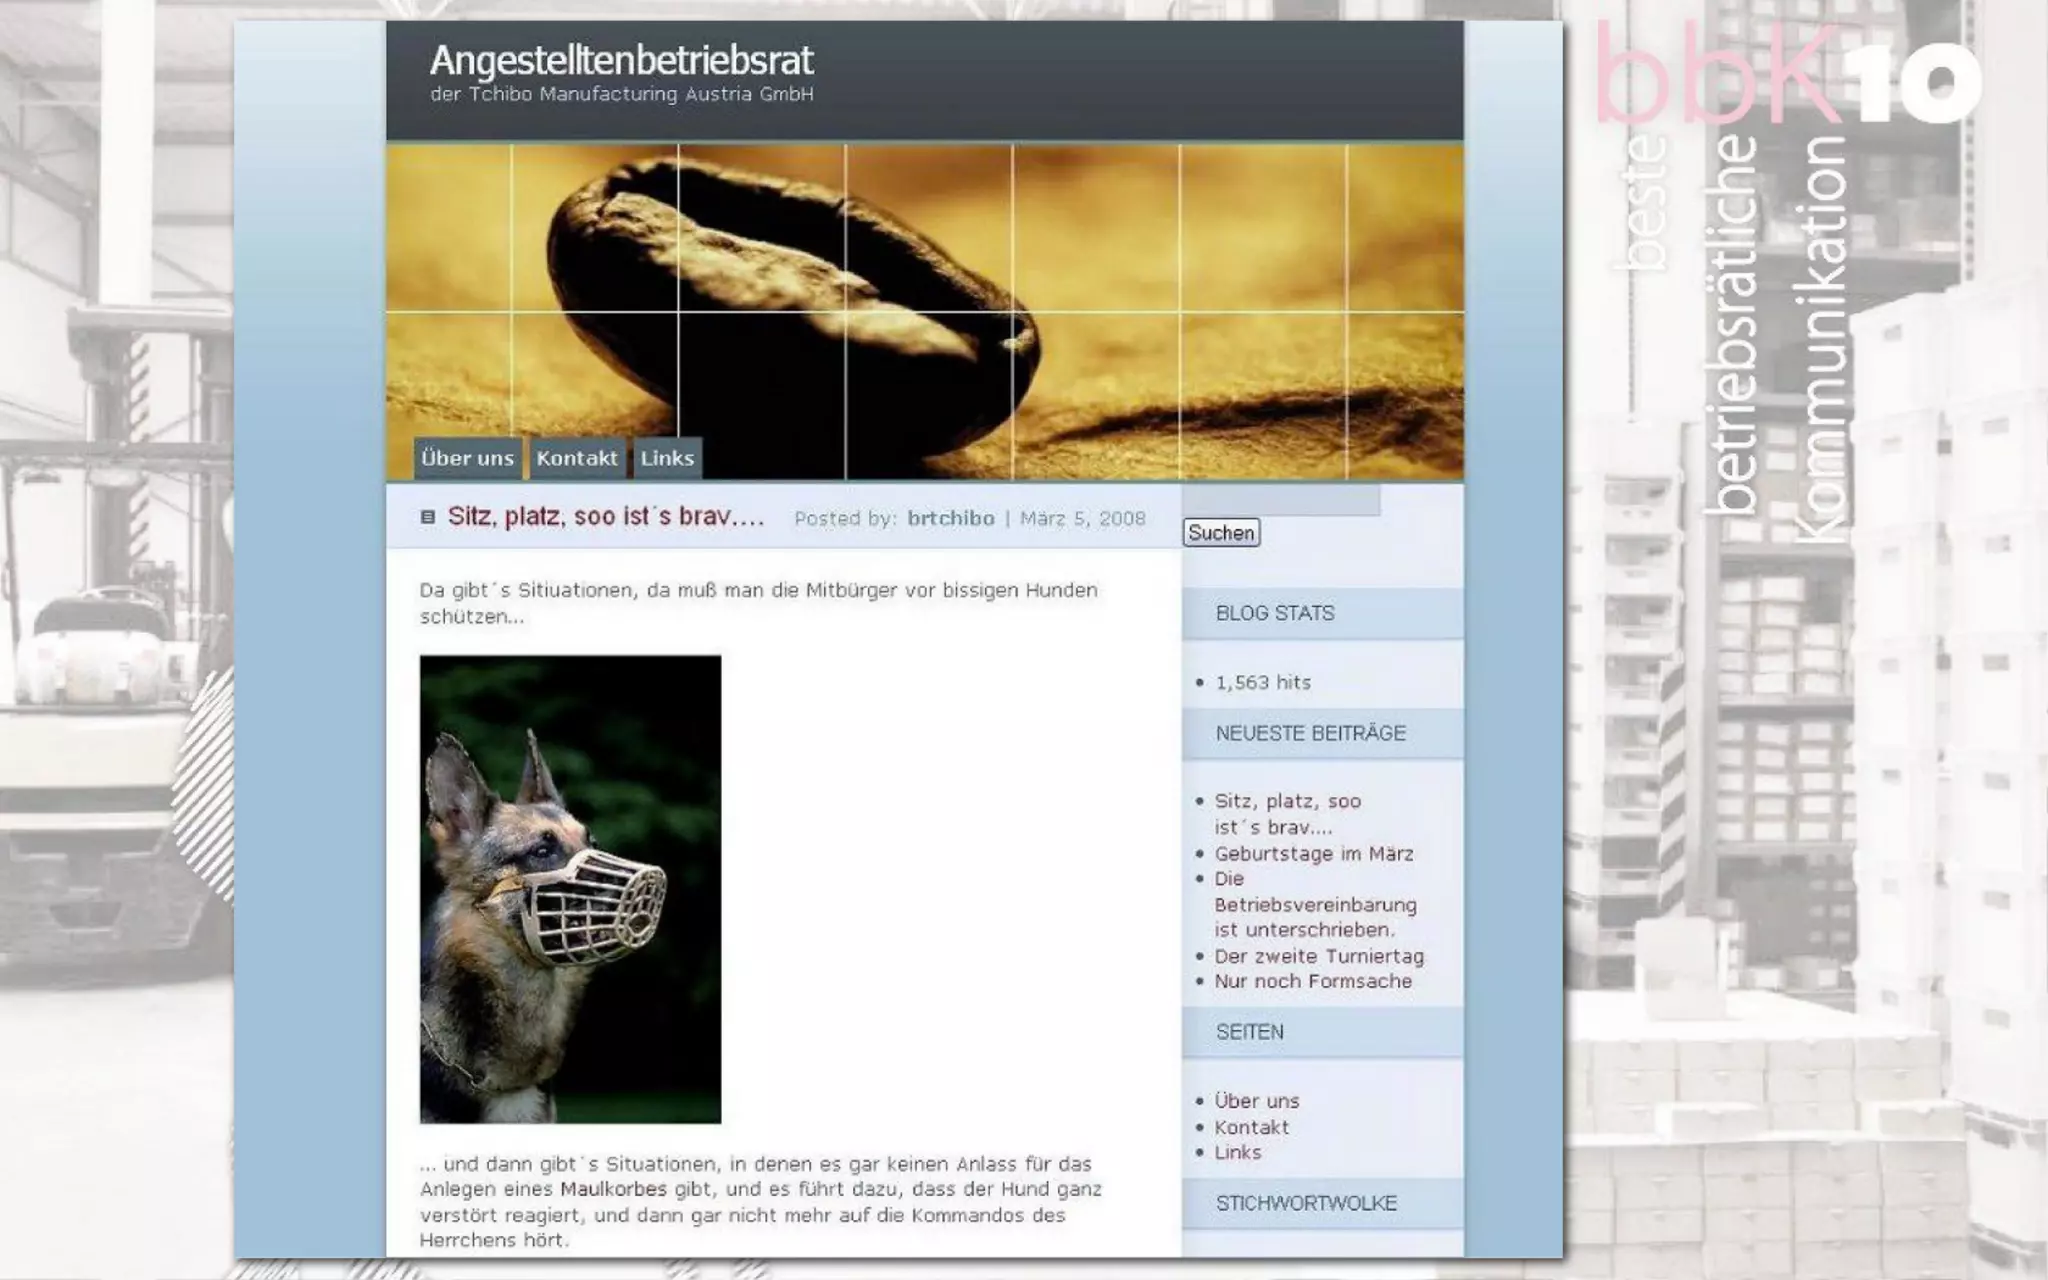This screenshot has width=2048, height=1280.
Task: Open the 'Die Betriebsvereinbarung ist unterschrieben' post link
Action: [x=1314, y=905]
